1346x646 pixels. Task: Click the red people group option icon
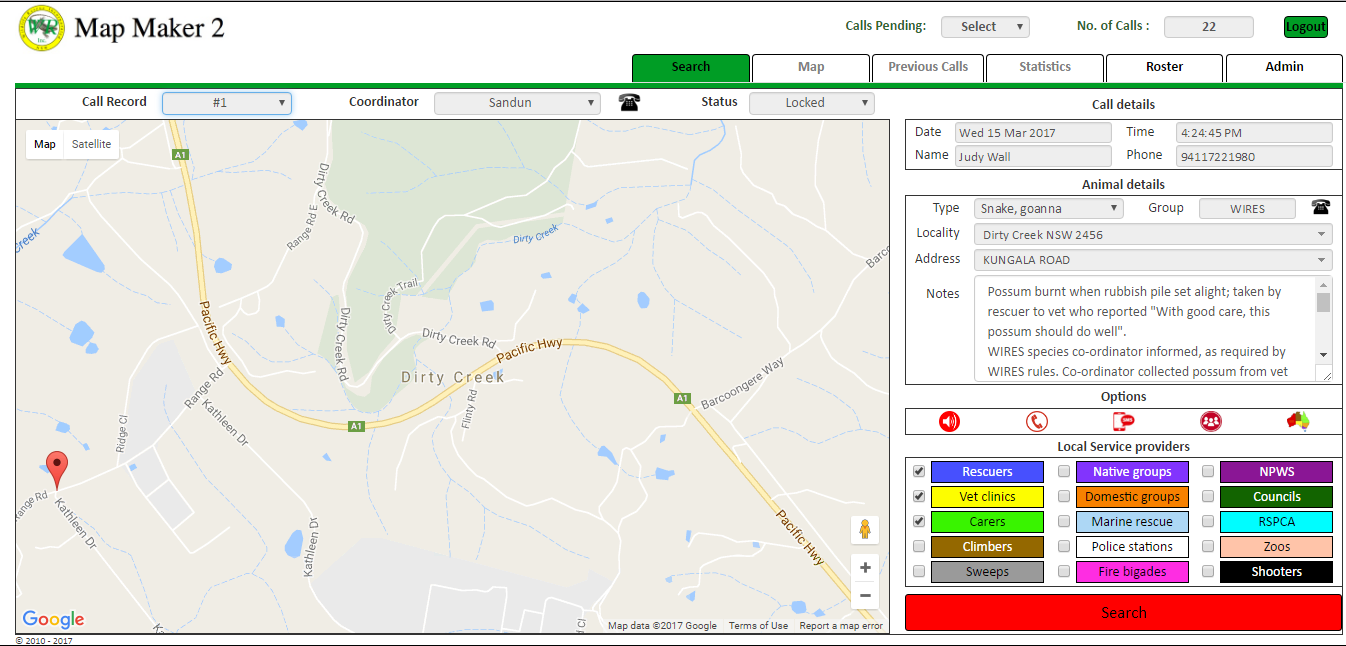[x=1211, y=421]
